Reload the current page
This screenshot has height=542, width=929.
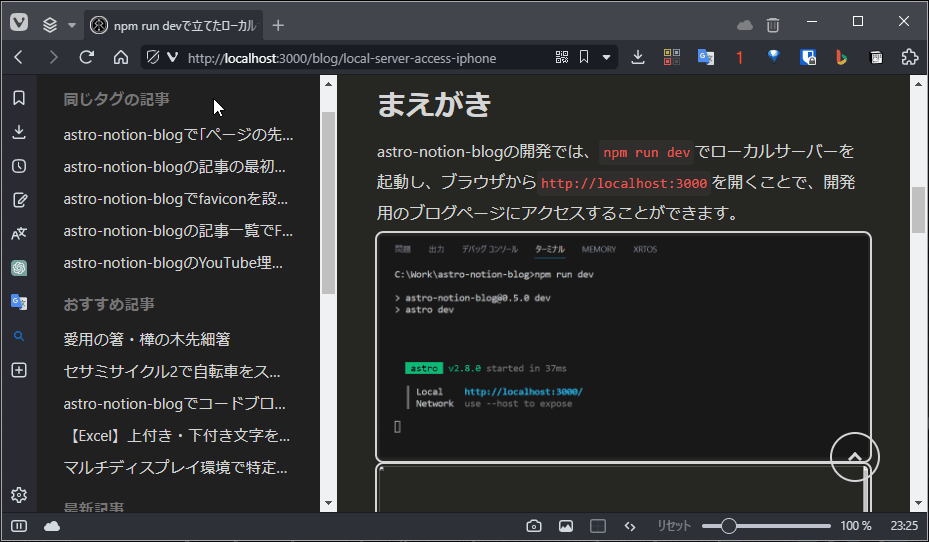click(87, 57)
